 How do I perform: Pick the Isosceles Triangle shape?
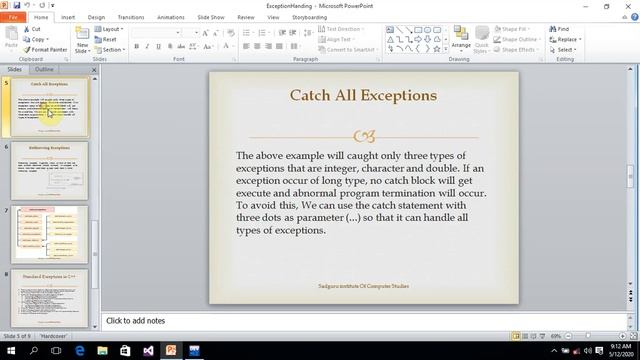click(x=390, y=40)
